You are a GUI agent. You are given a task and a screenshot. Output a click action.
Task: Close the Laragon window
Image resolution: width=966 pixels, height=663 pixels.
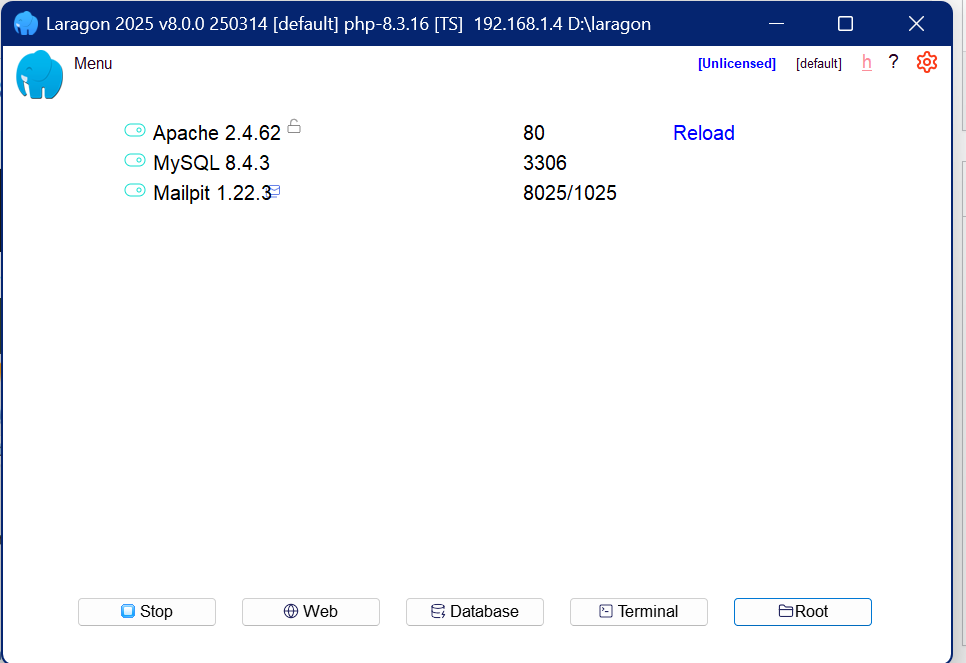point(916,24)
